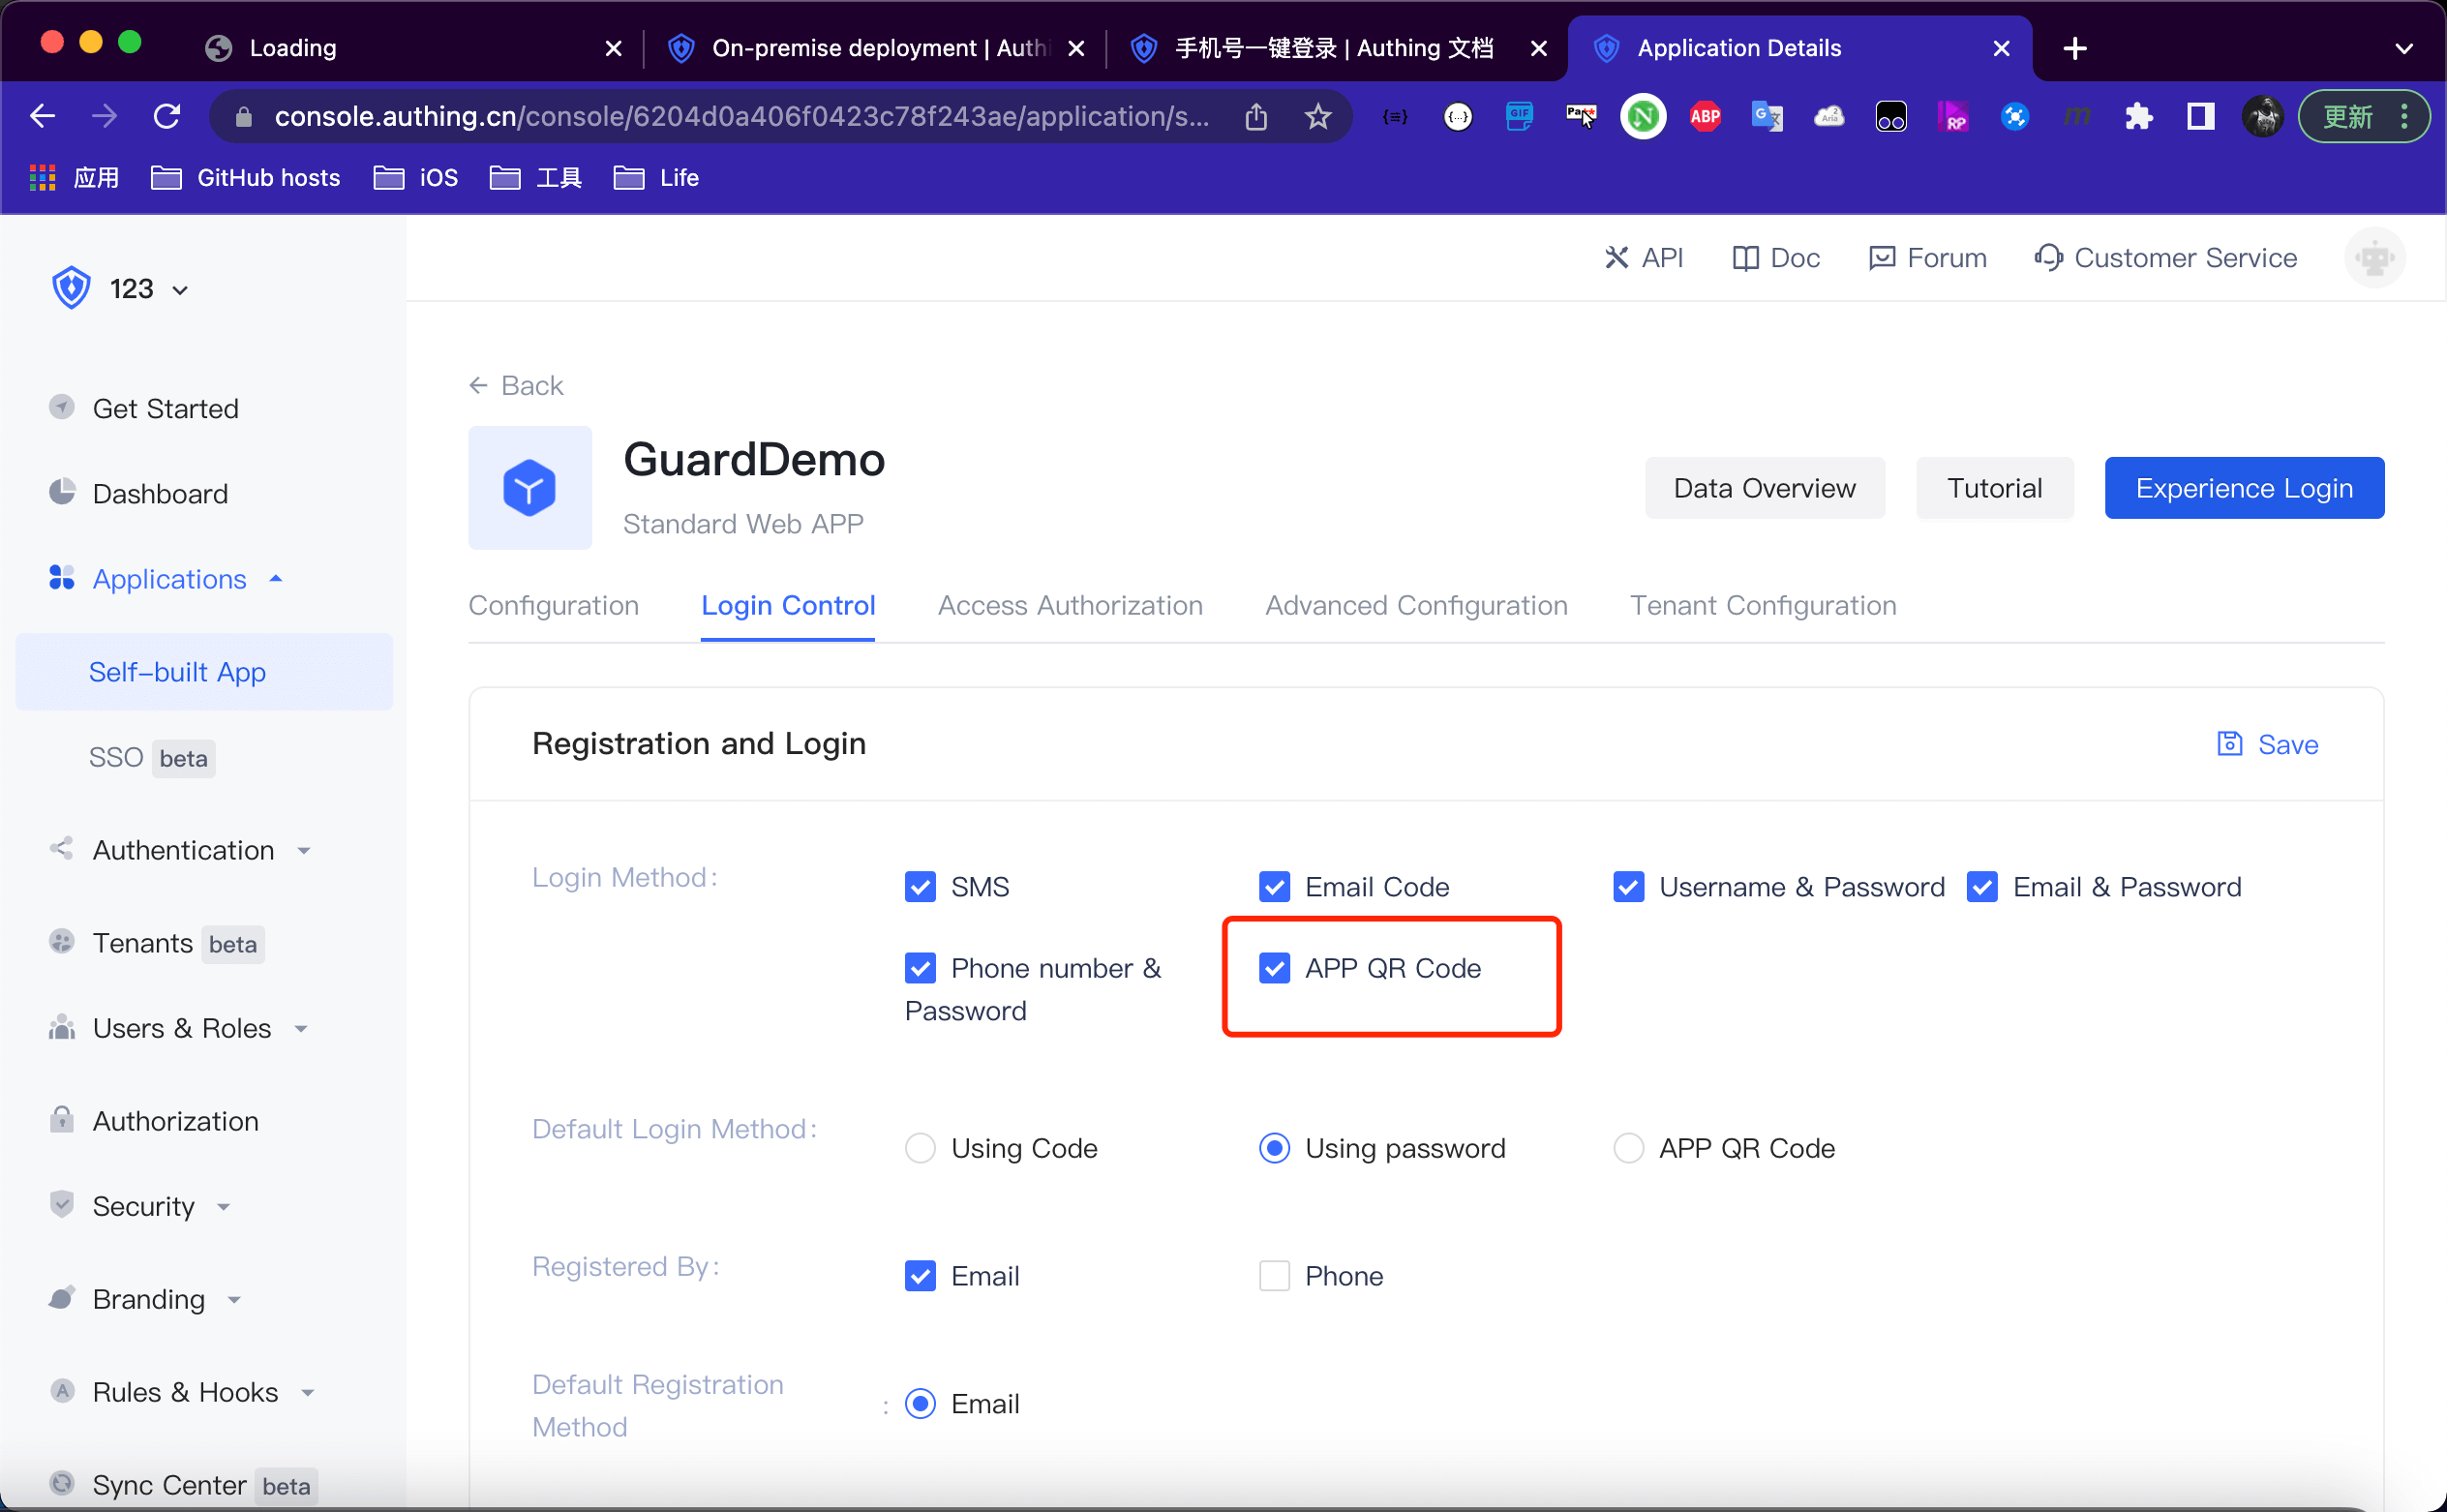Uncheck the APP QR Code checkbox
The height and width of the screenshot is (1512, 2447).
coord(1274,968)
